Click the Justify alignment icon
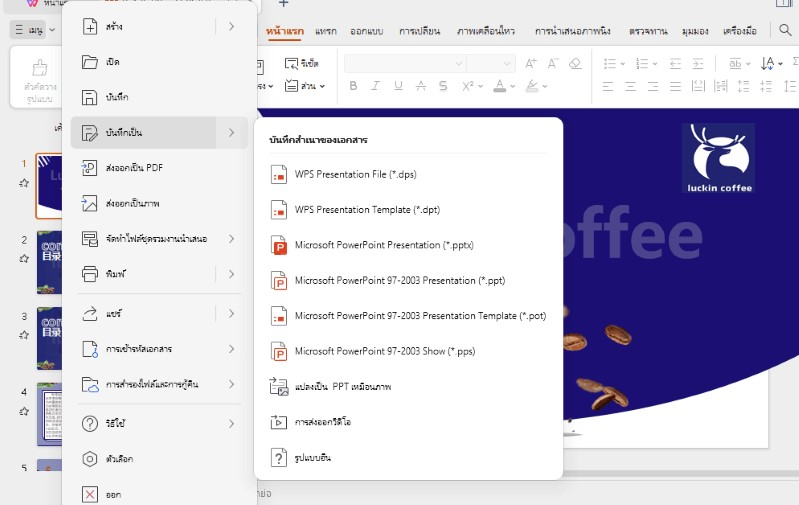The height and width of the screenshot is (505, 799). (675, 86)
